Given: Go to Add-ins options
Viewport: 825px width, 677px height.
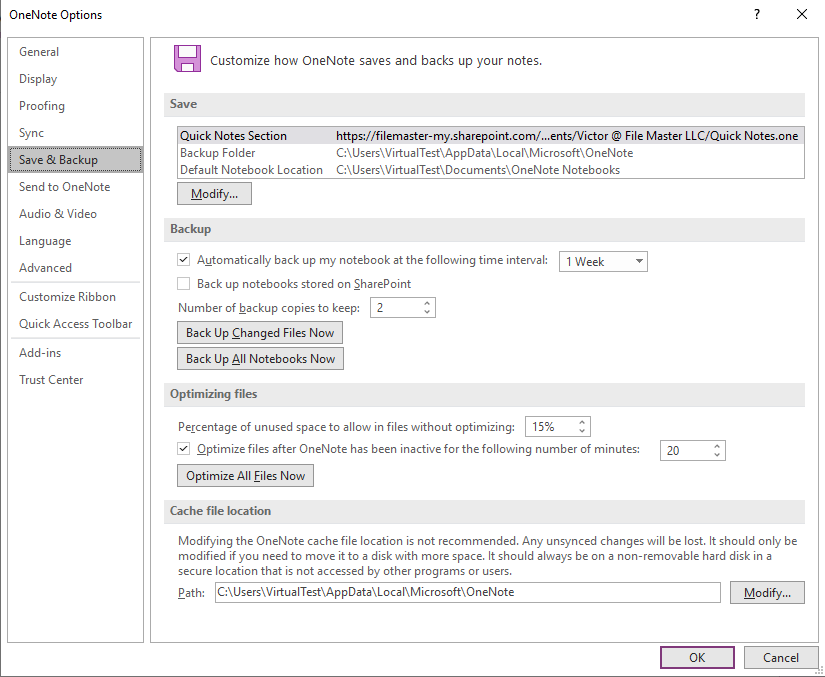Looking at the screenshot, I should (x=75, y=352).
